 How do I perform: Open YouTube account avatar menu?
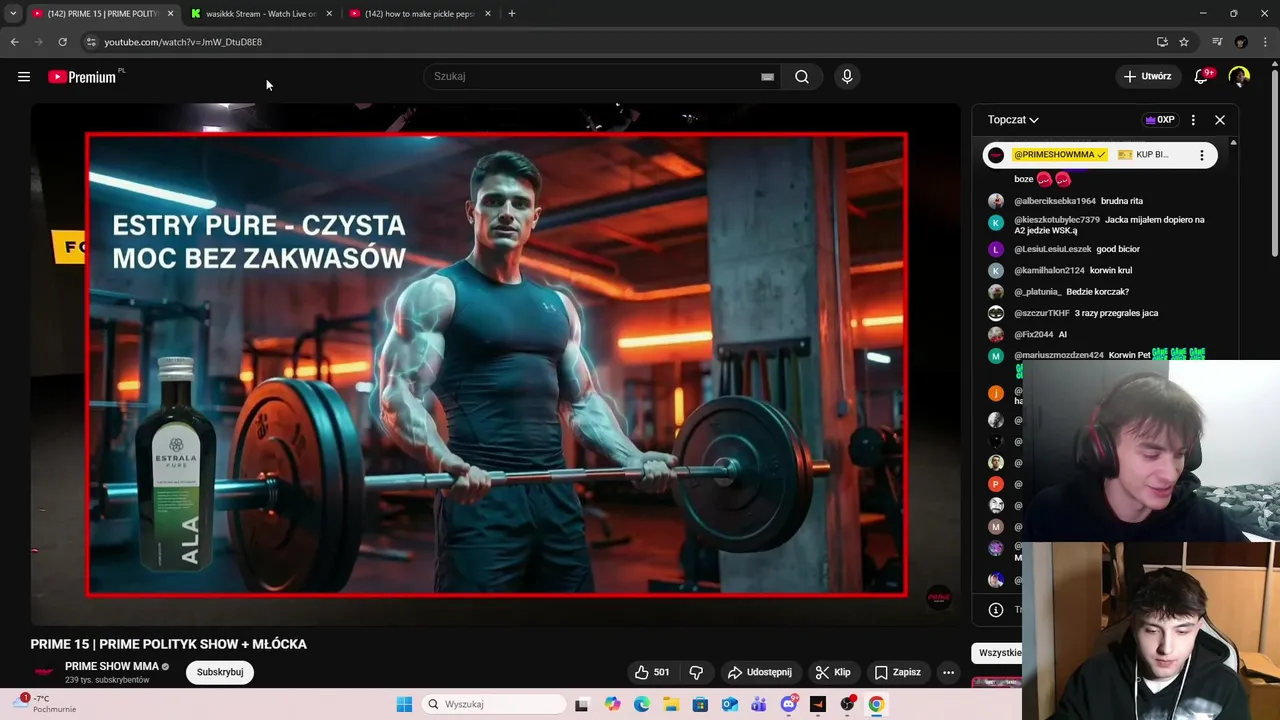[1239, 76]
